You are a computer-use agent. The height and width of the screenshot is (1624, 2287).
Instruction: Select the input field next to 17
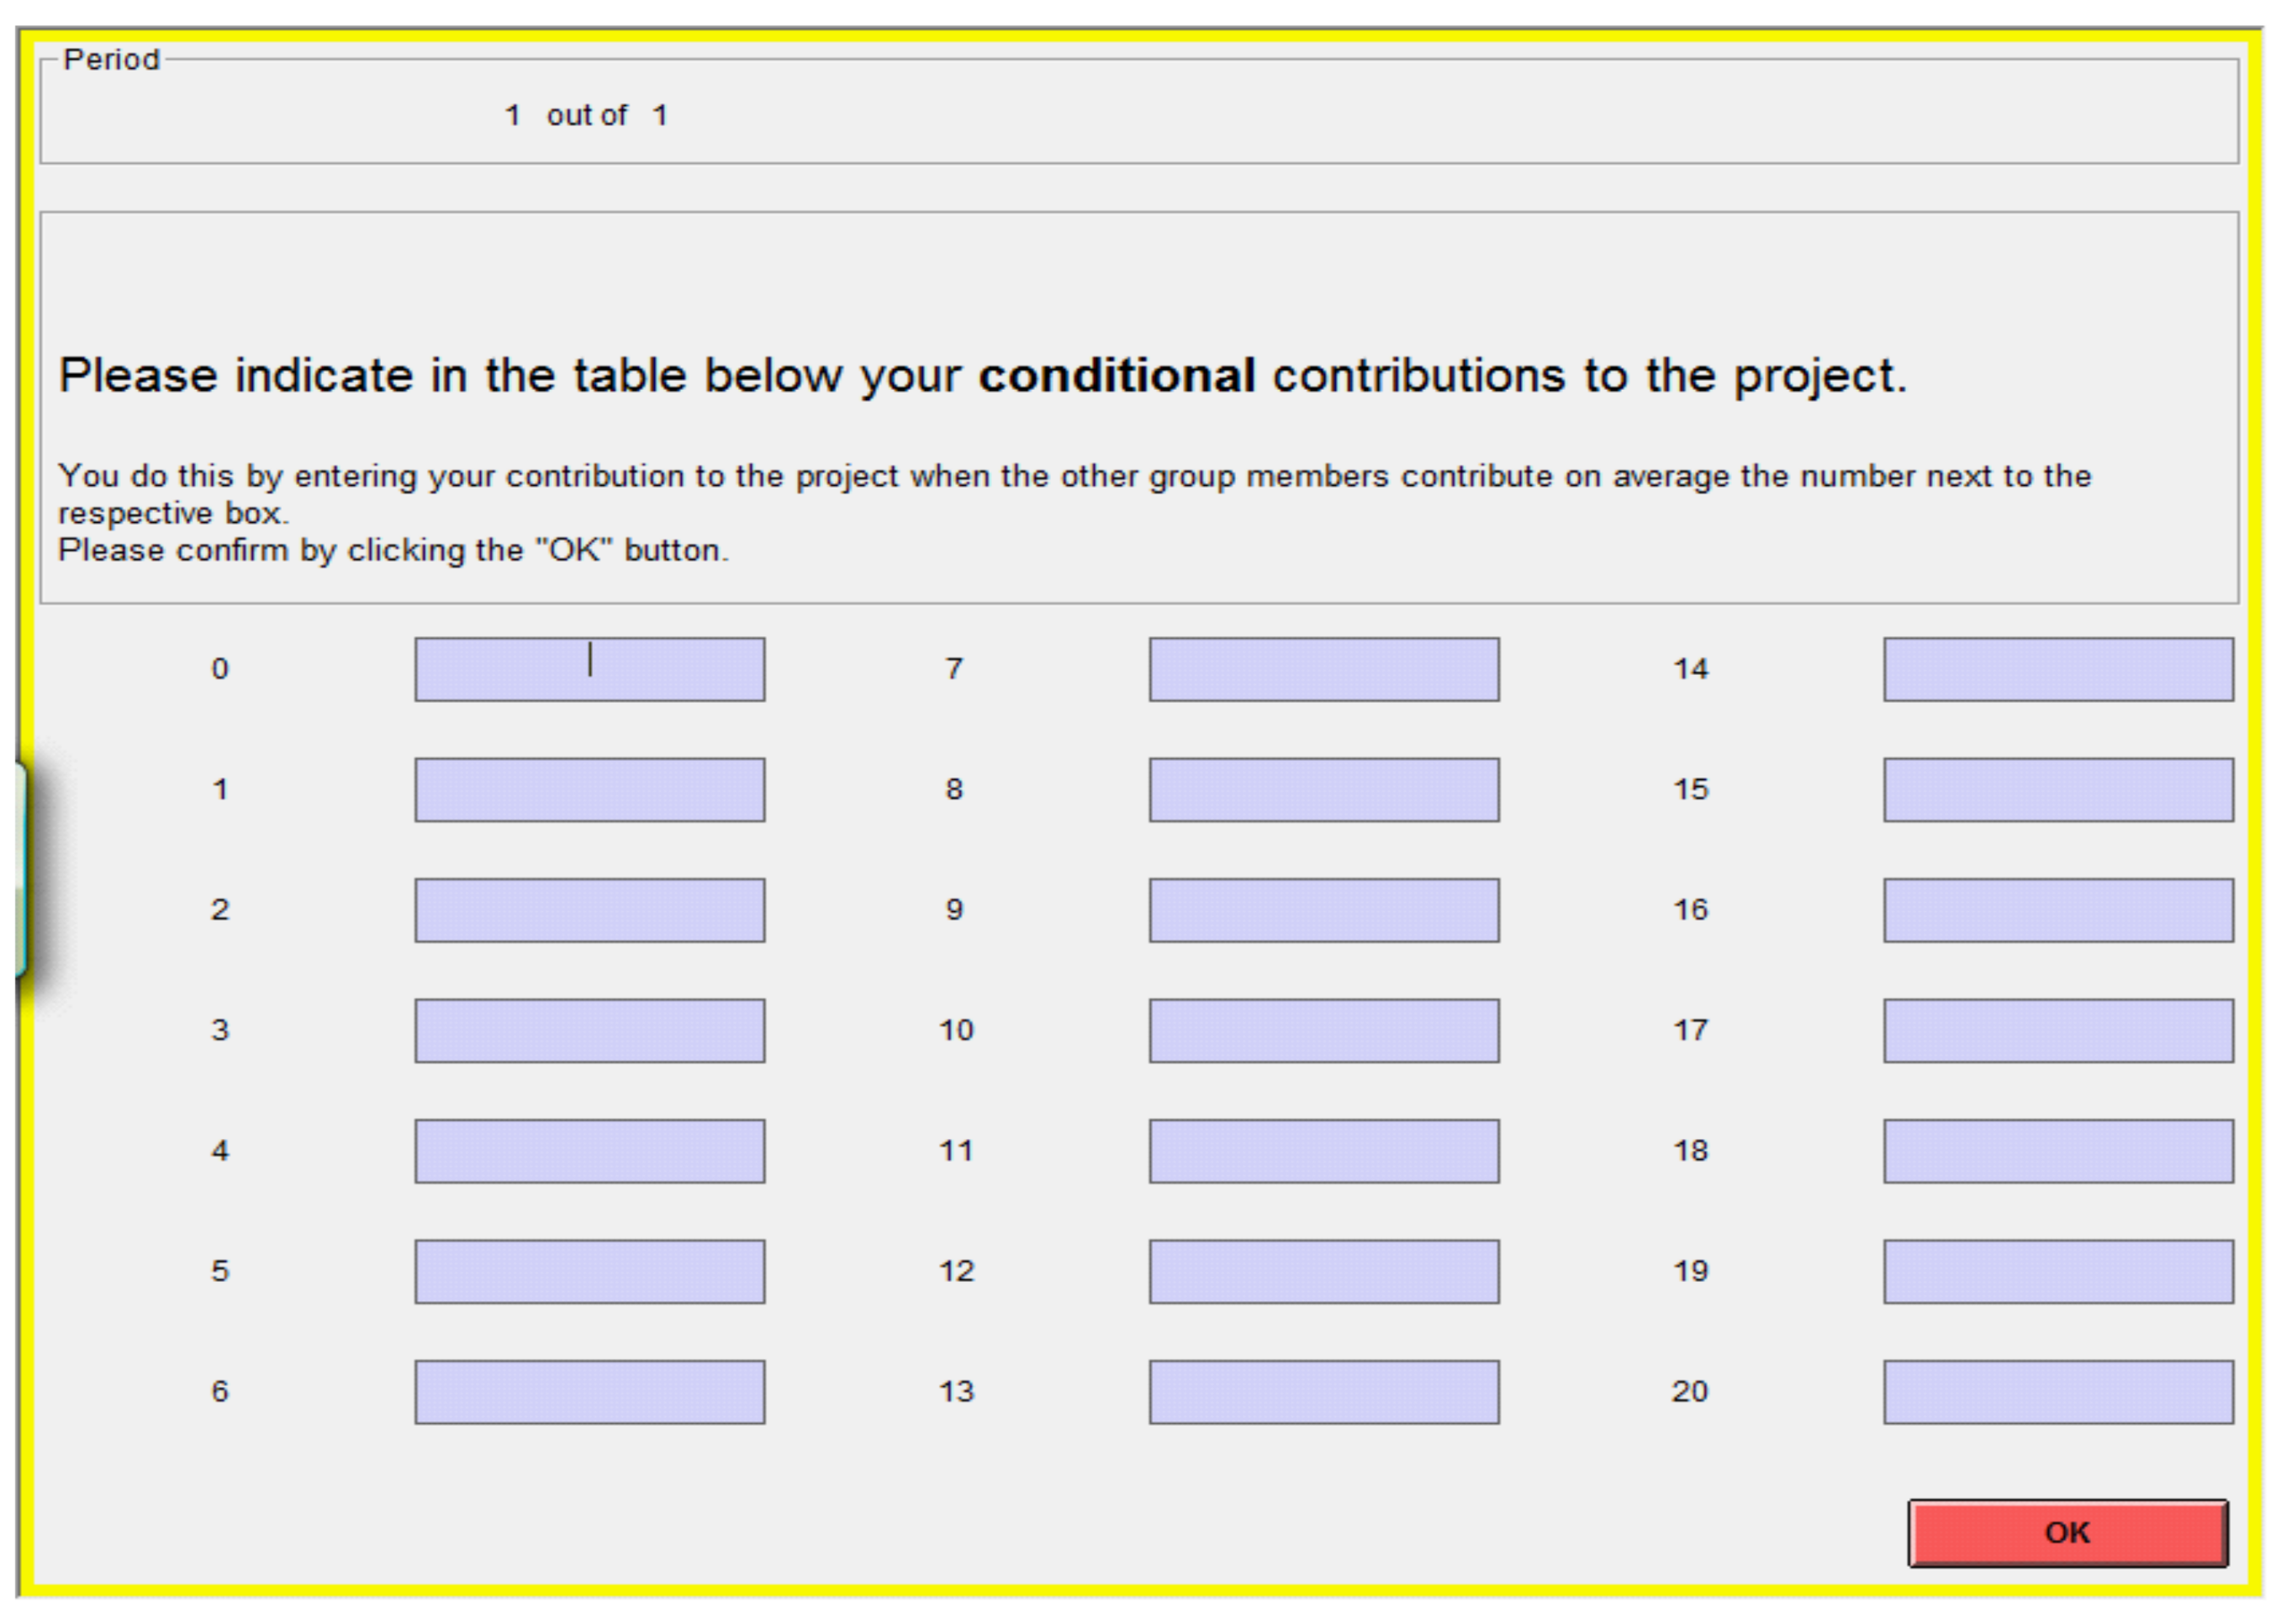tap(2058, 1030)
